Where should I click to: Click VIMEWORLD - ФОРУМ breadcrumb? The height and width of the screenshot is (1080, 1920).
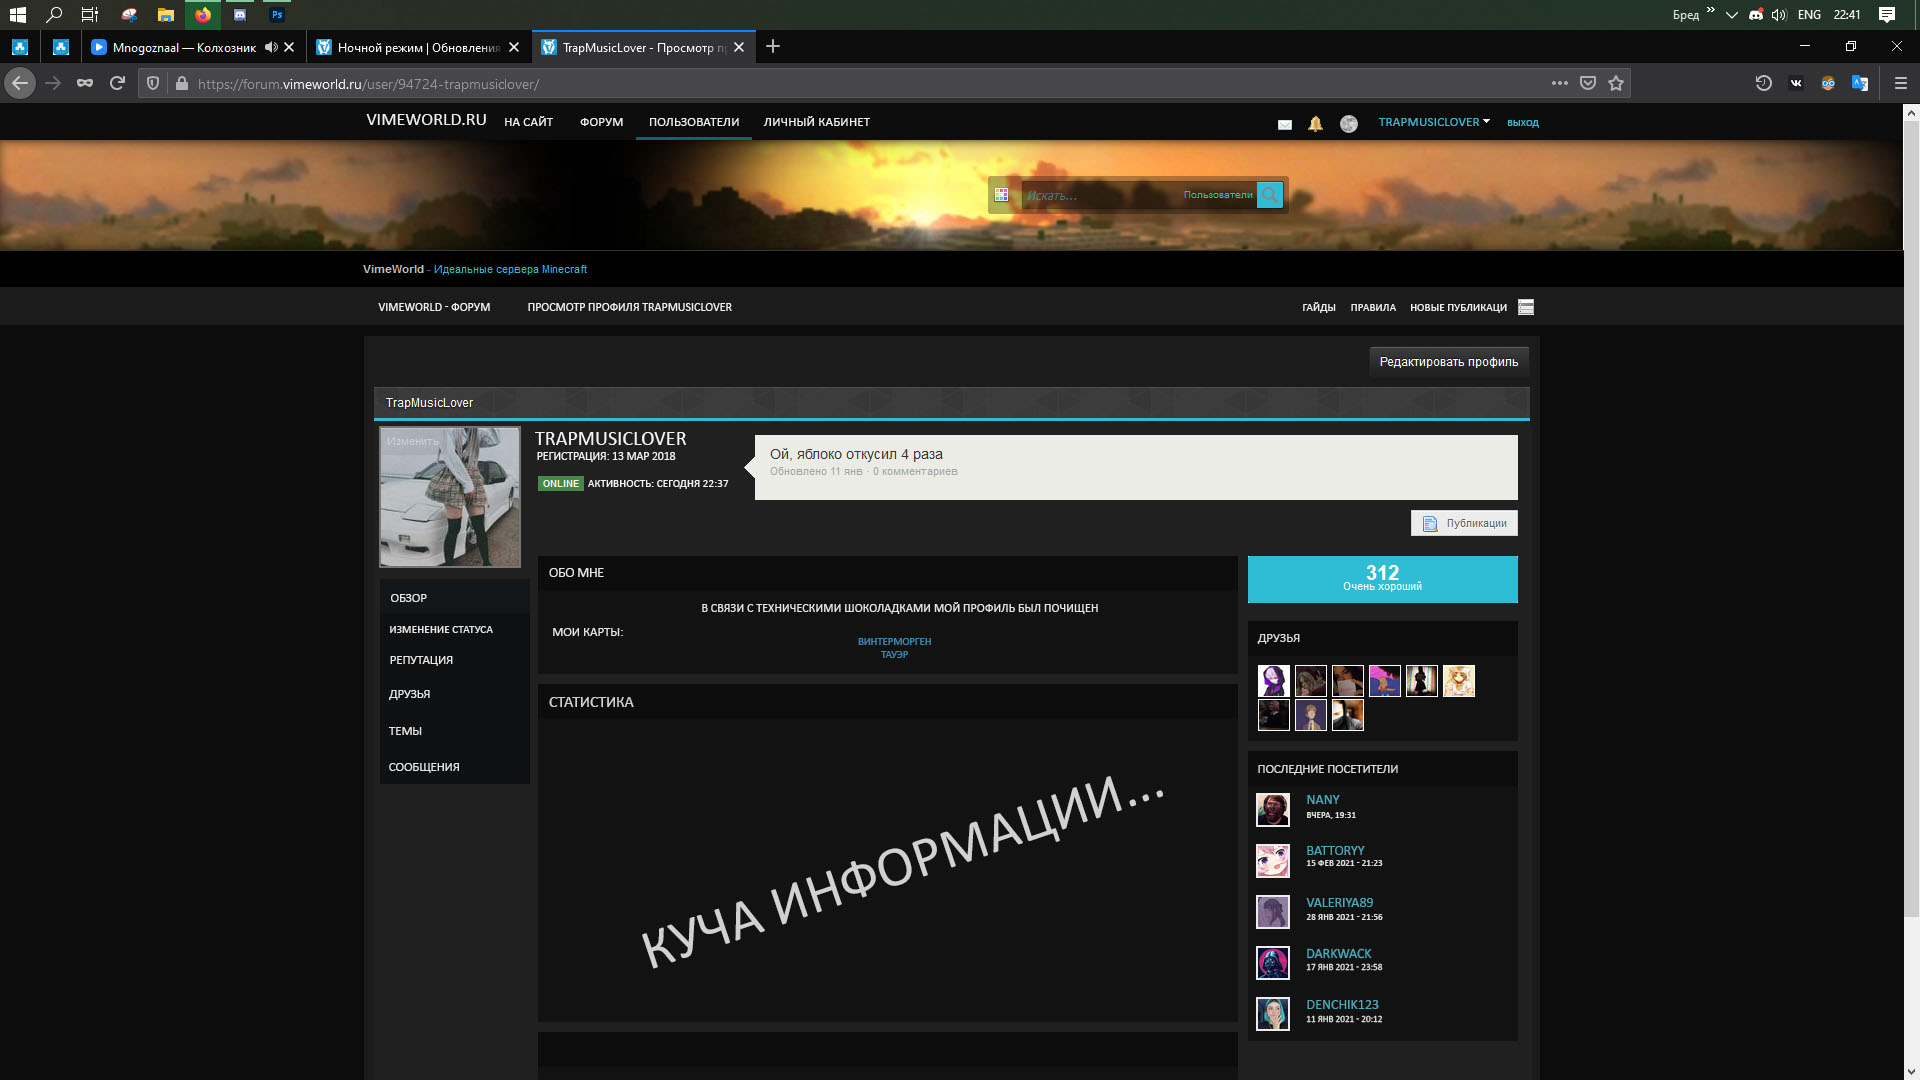(434, 307)
